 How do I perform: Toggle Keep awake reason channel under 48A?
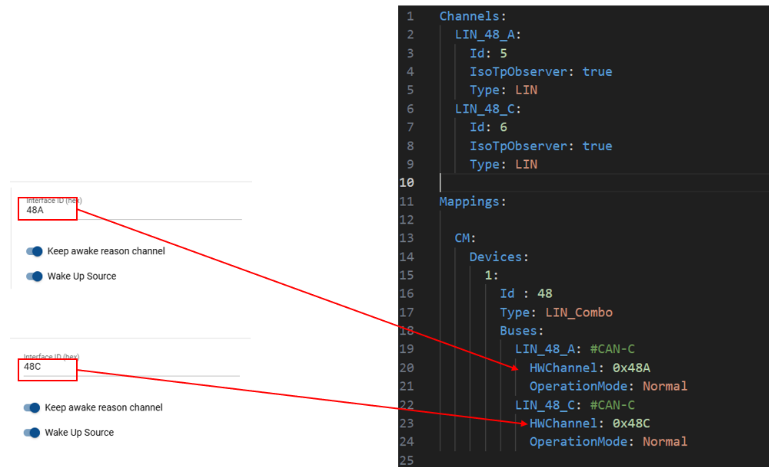coord(35,251)
